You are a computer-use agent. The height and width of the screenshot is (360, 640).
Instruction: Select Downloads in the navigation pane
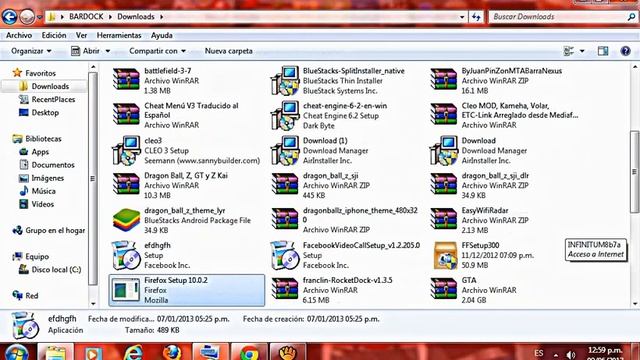[x=50, y=86]
